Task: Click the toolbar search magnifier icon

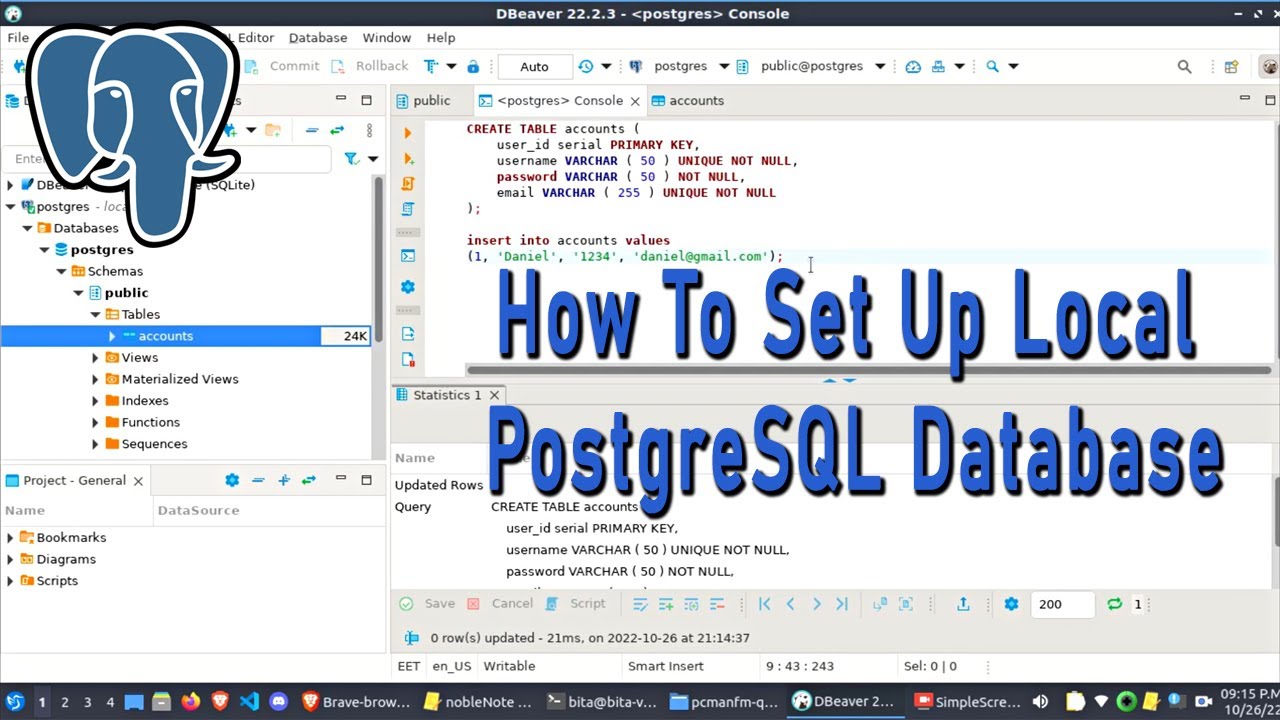Action: (x=992, y=66)
